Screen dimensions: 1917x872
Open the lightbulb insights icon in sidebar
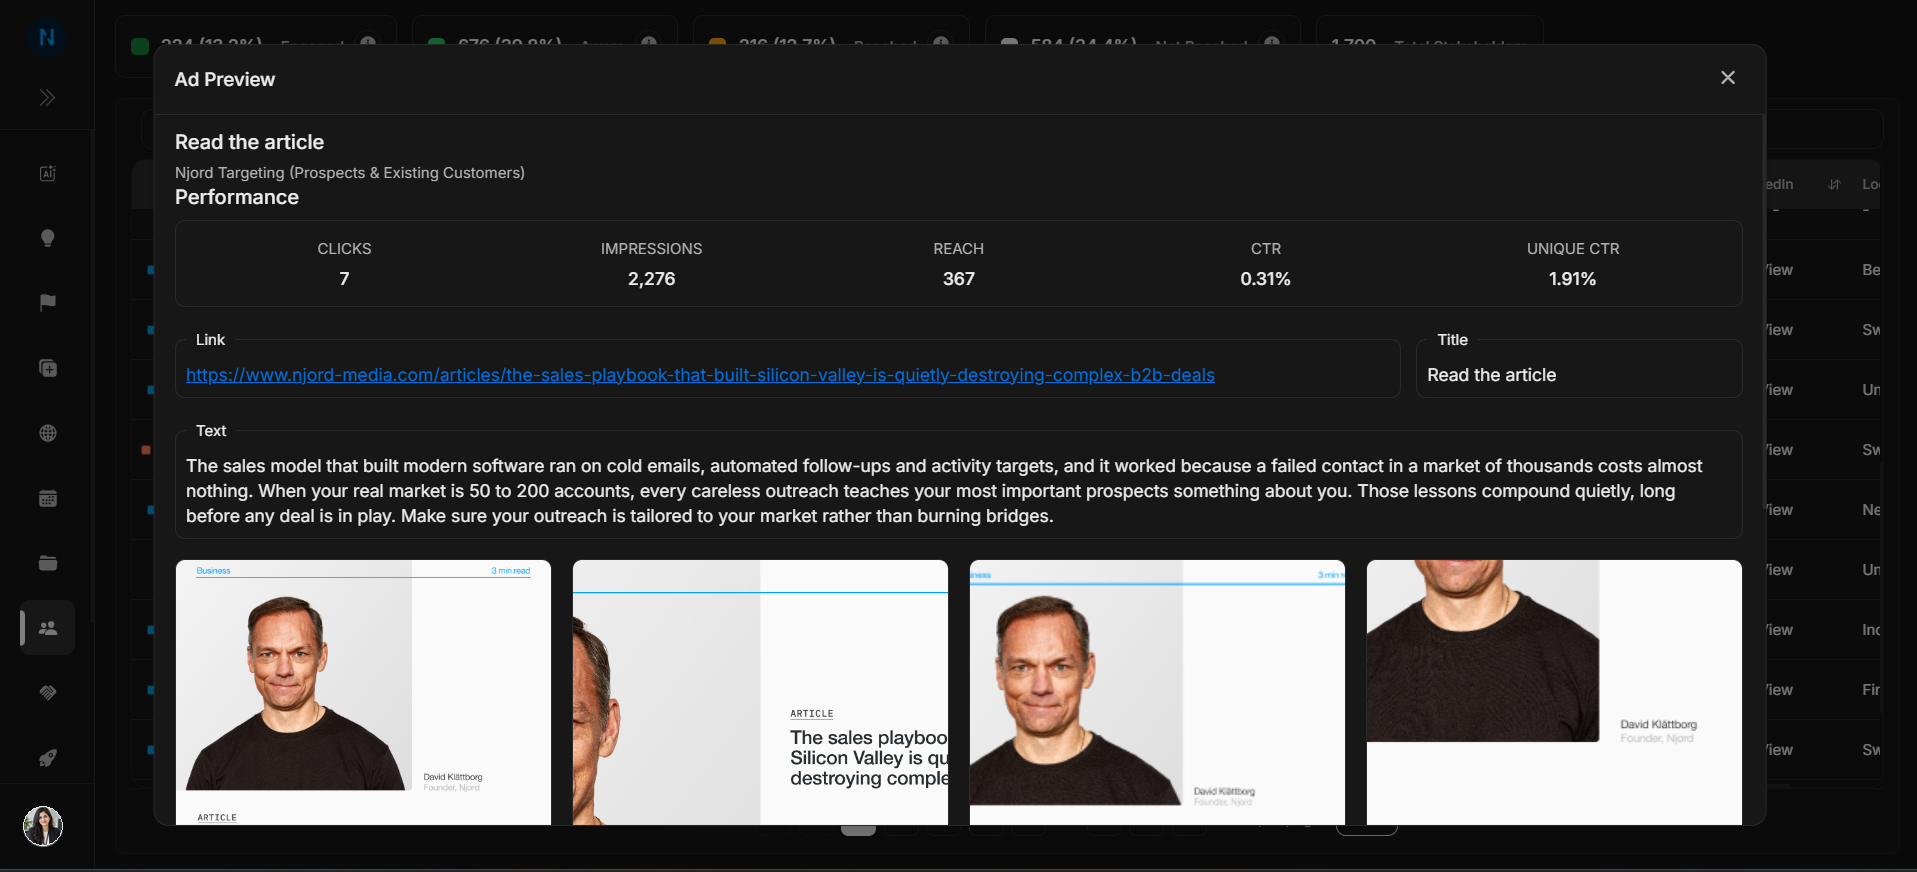tap(47, 238)
